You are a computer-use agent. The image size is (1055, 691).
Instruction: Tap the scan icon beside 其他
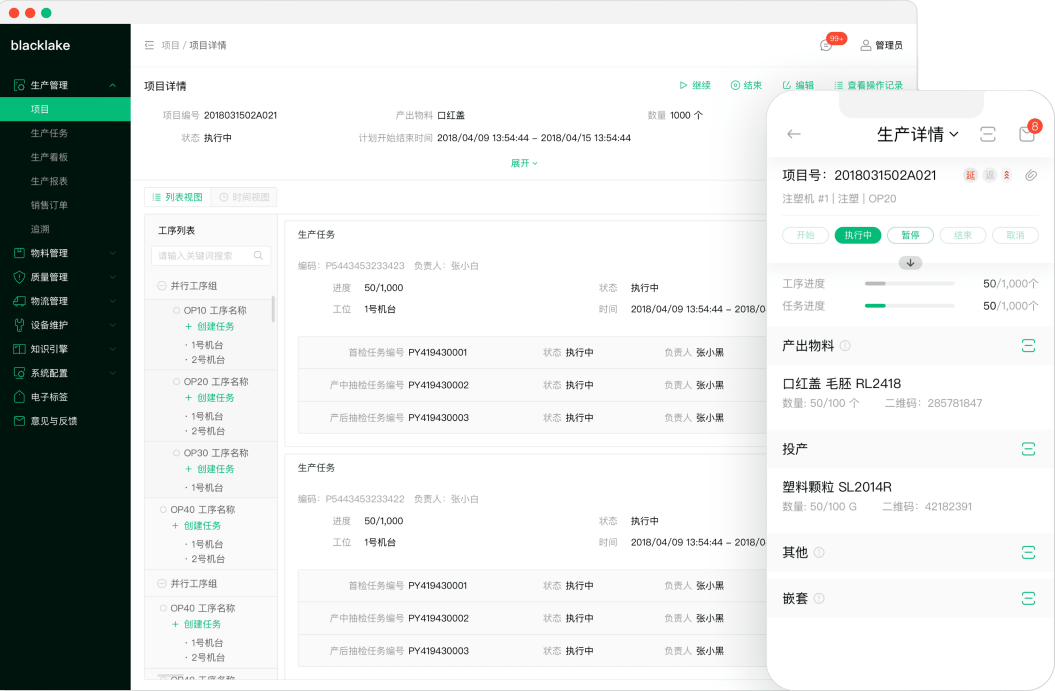(x=1028, y=552)
